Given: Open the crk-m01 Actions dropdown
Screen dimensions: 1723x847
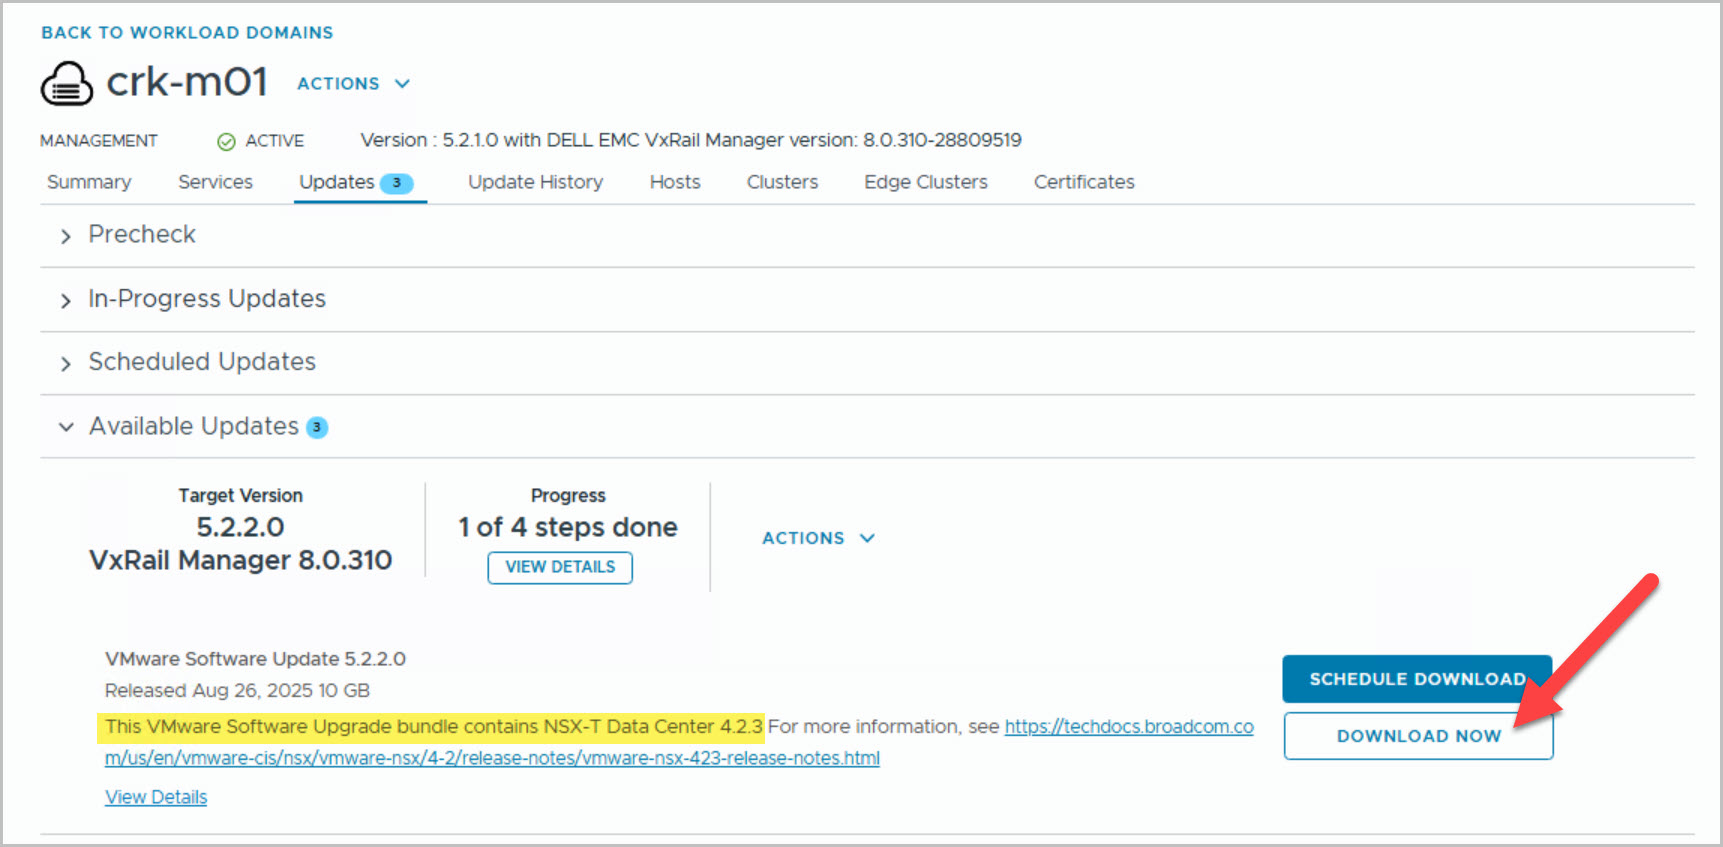Looking at the screenshot, I should (353, 84).
